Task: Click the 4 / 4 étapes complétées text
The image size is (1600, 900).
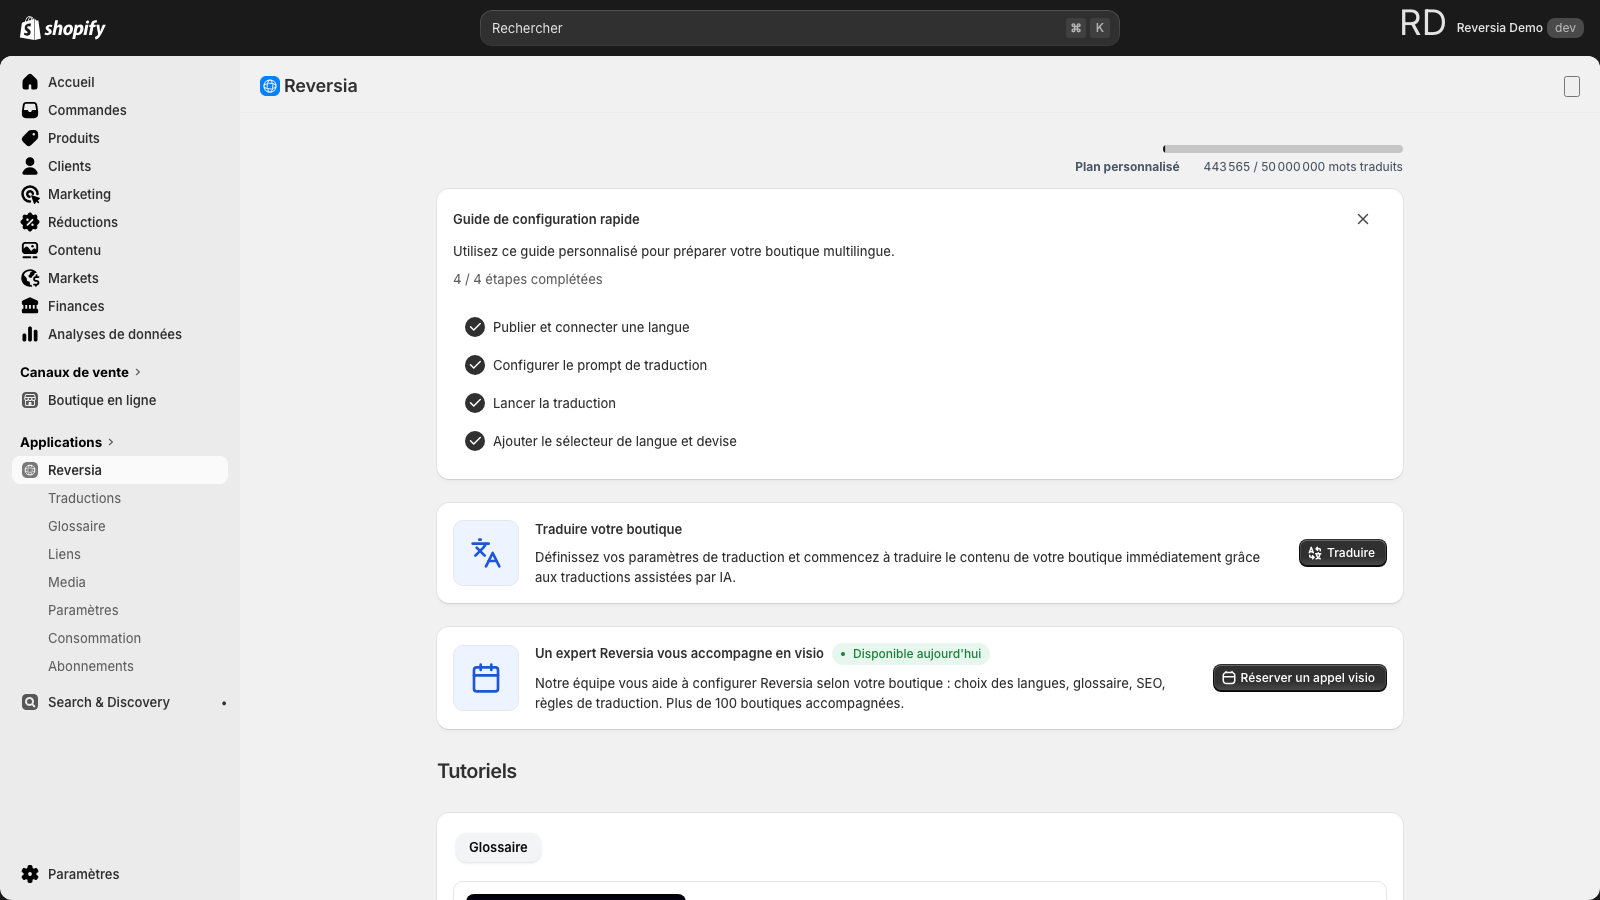Action: coord(528,279)
